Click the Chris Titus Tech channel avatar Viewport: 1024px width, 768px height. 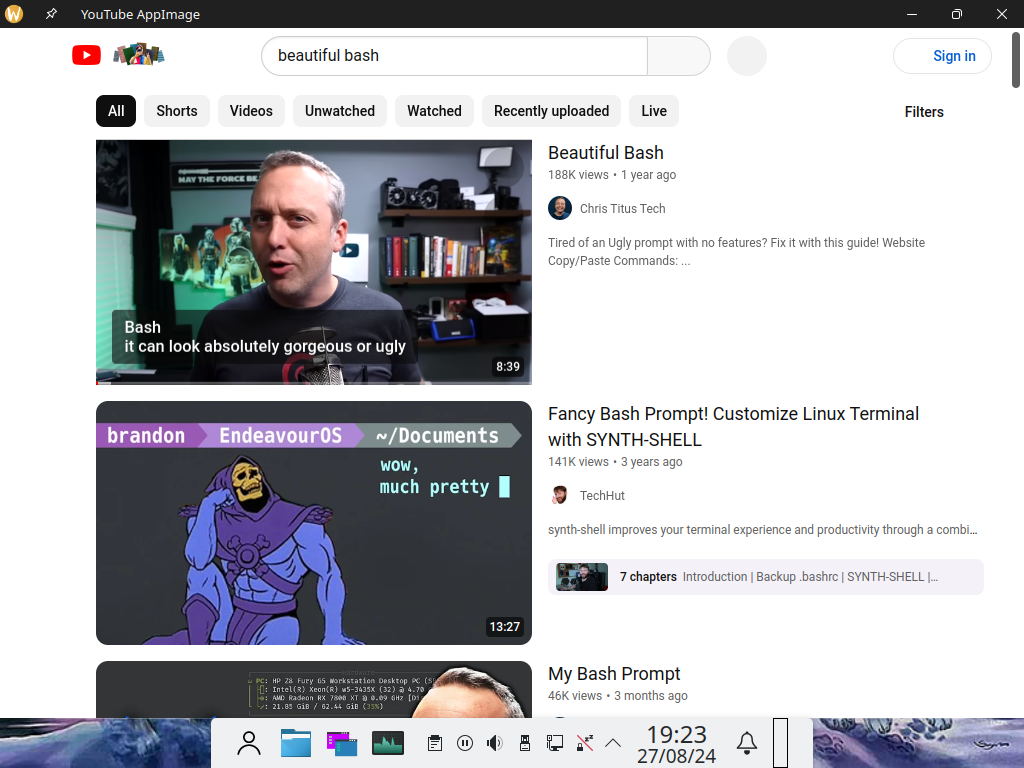coord(560,208)
